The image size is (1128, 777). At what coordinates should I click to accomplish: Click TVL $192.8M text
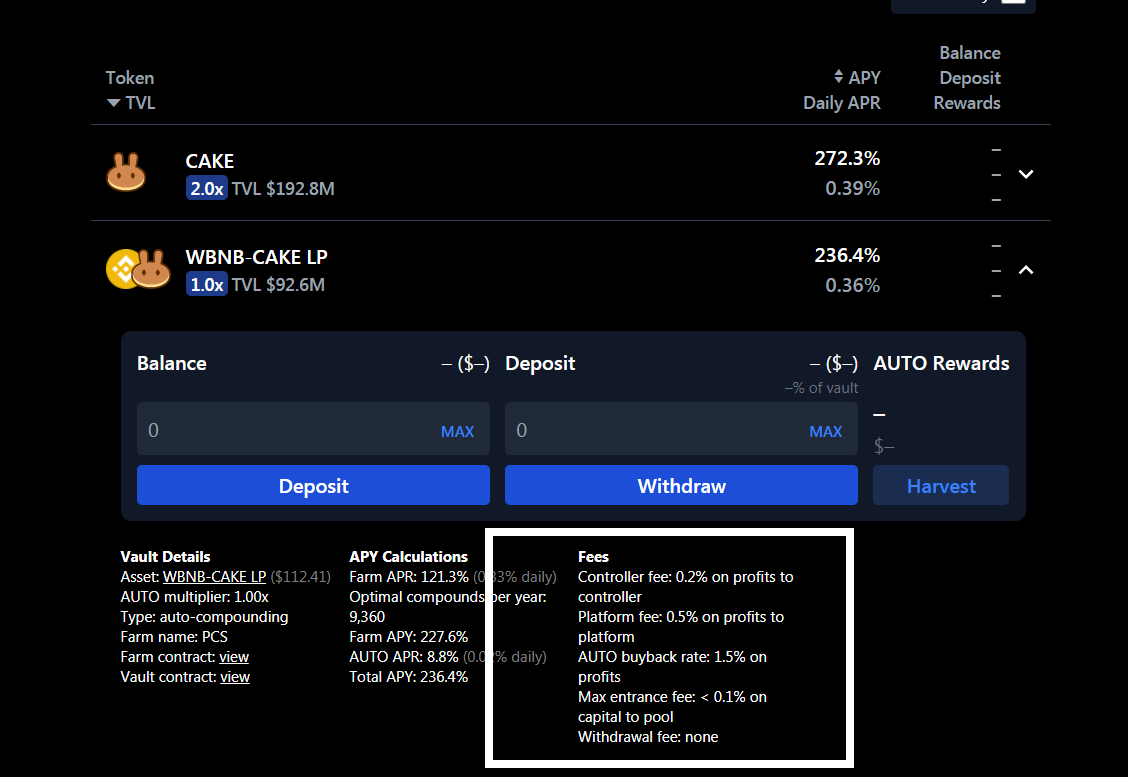click(283, 188)
